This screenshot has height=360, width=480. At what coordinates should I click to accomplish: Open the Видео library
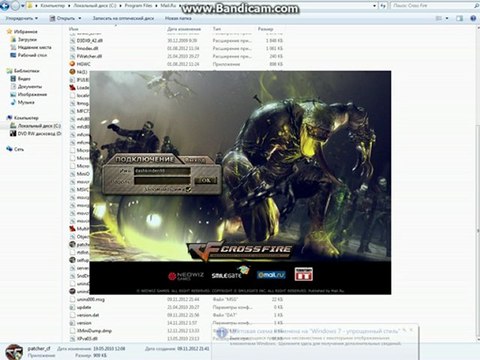24,79
